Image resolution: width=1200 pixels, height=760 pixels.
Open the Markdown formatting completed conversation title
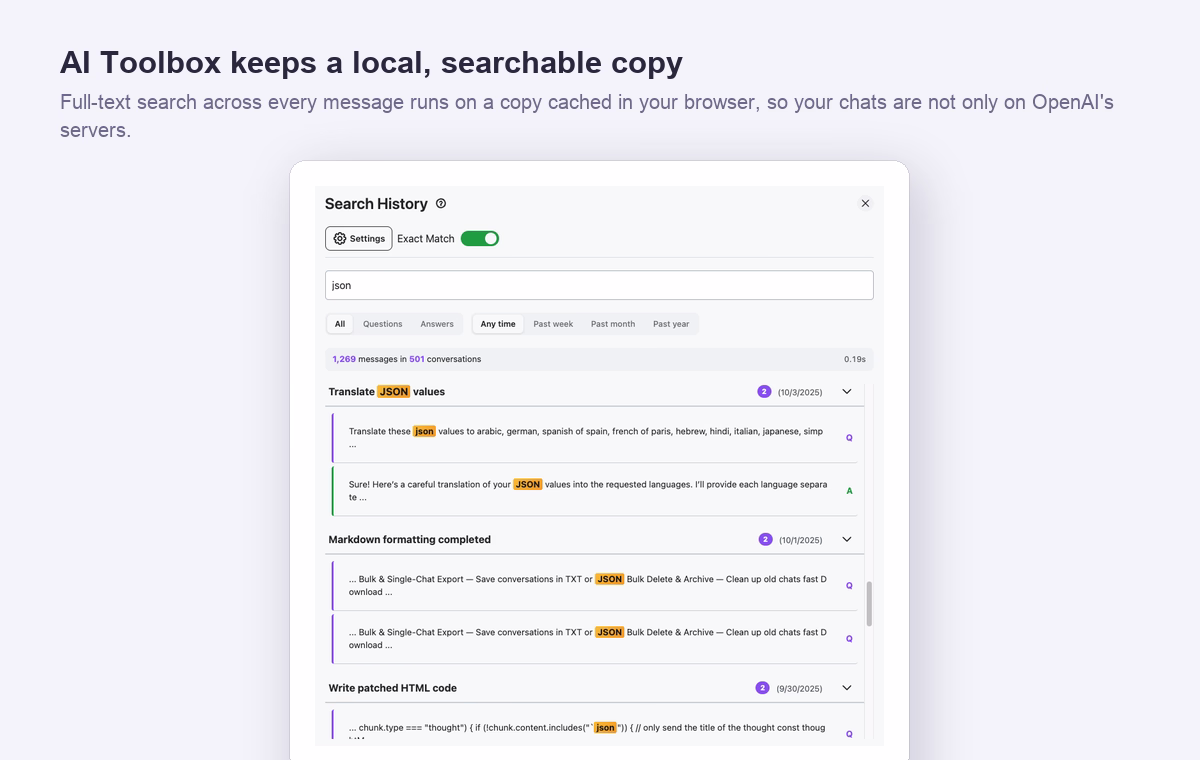[409, 540]
